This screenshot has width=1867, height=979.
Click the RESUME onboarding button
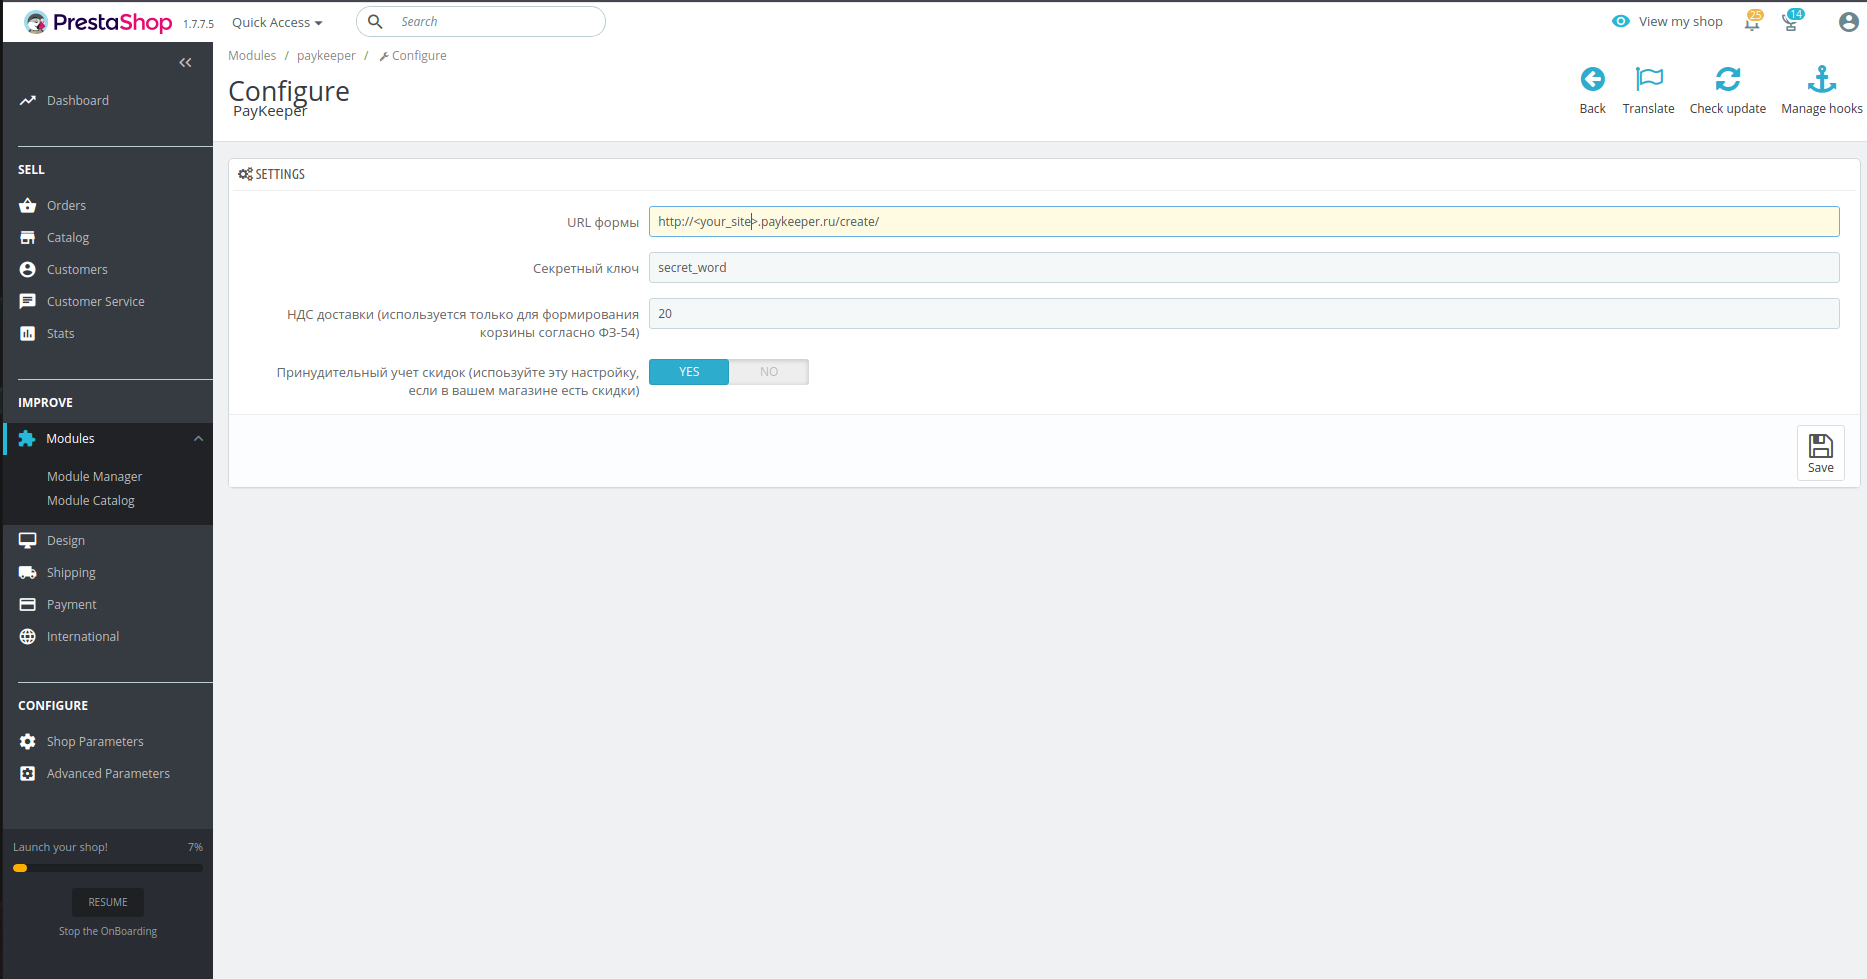108,902
